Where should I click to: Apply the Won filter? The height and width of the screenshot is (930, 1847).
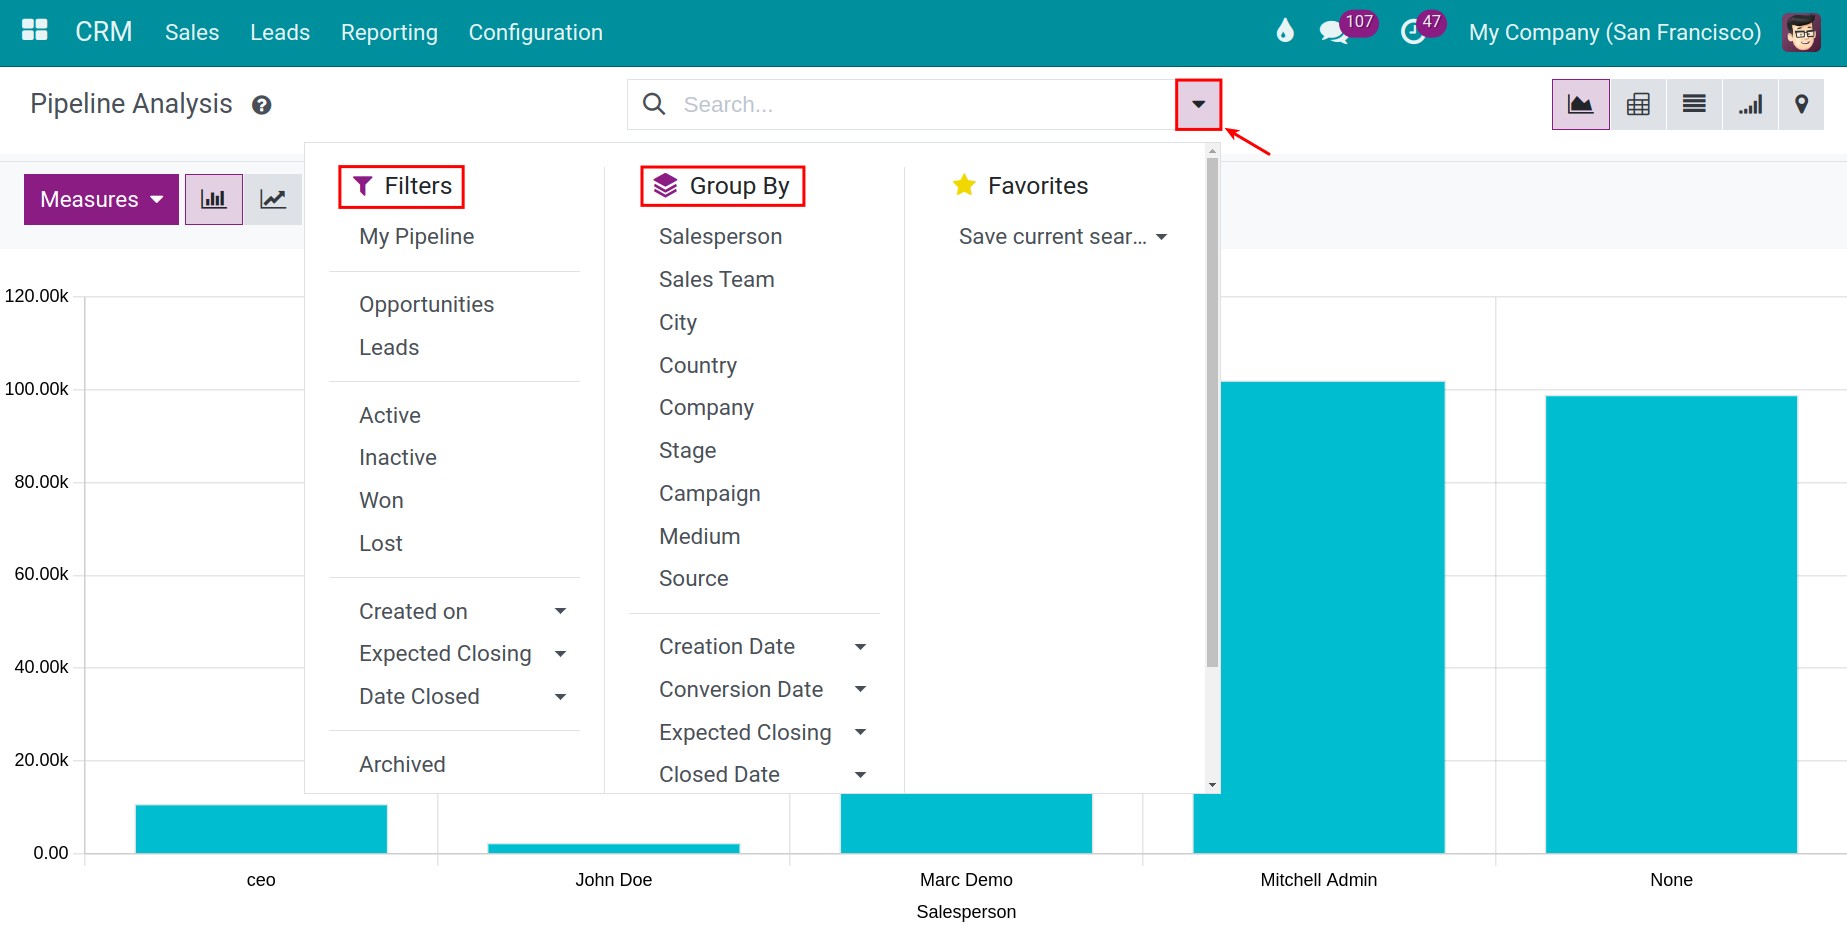[381, 501]
